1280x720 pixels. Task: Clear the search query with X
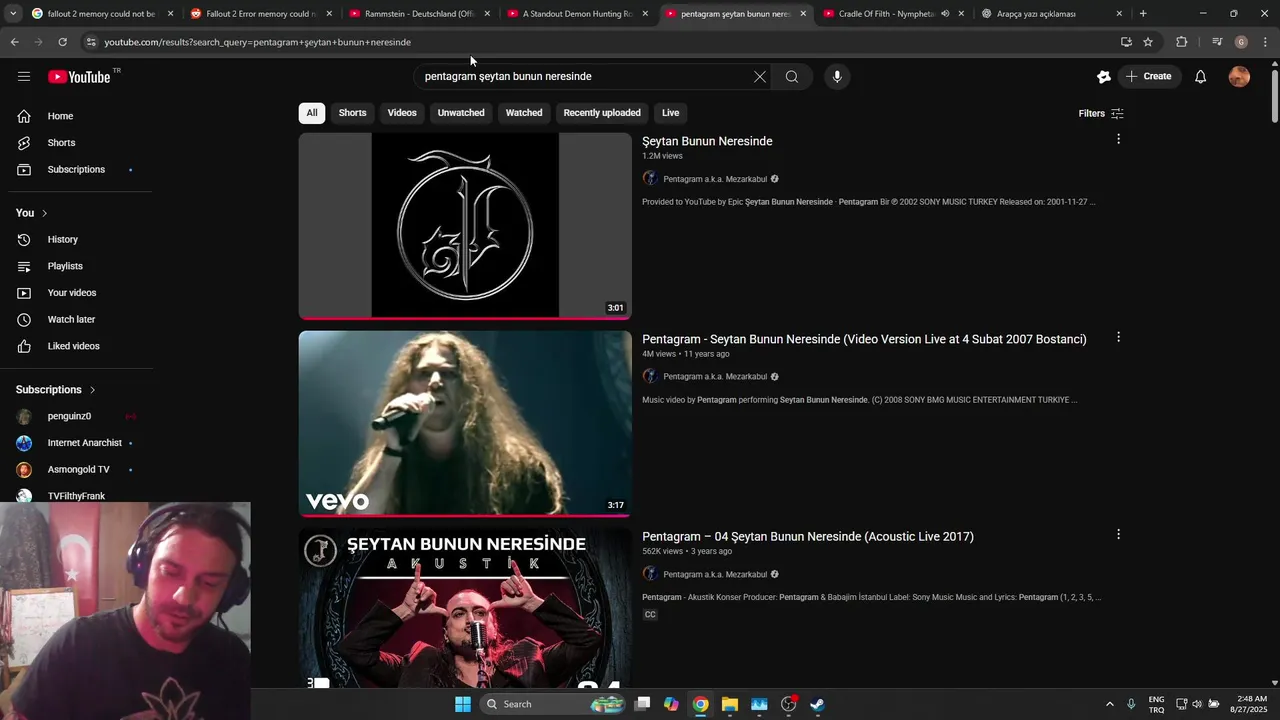click(760, 77)
